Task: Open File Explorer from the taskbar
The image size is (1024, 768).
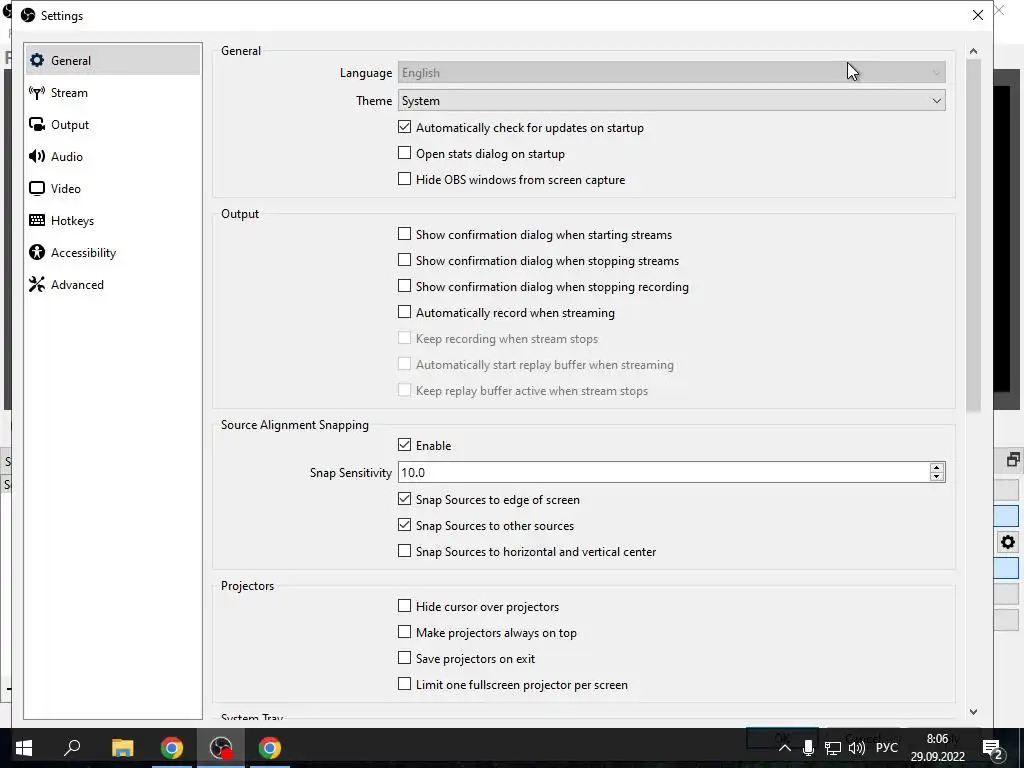Action: (122, 748)
